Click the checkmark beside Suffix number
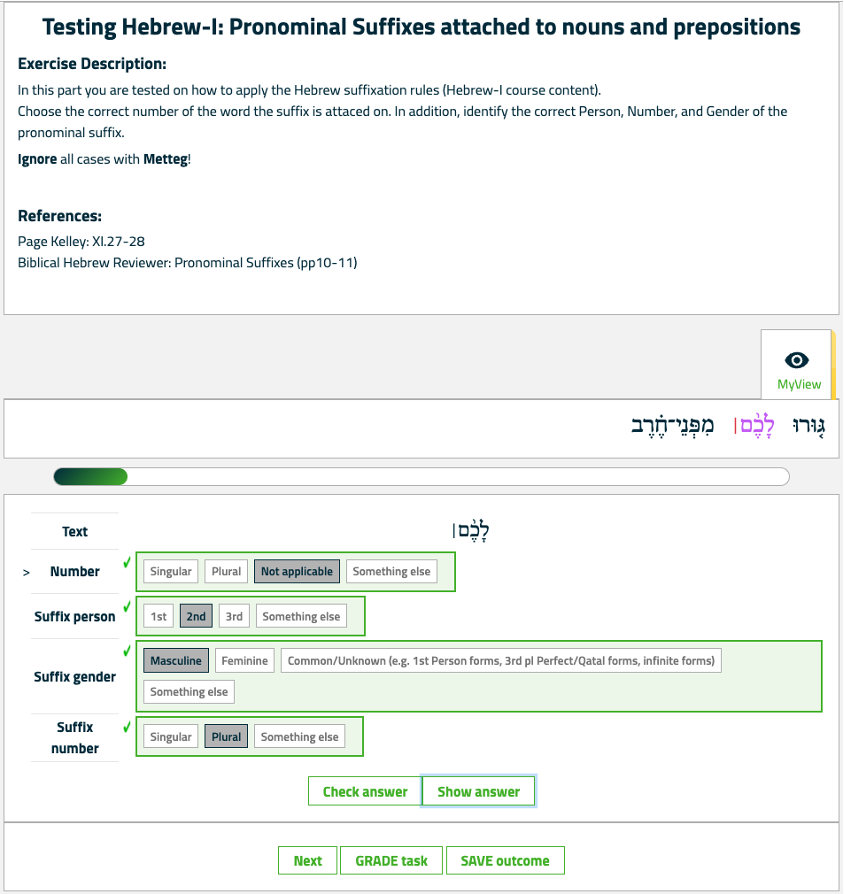The width and height of the screenshot is (844, 894). [x=127, y=727]
